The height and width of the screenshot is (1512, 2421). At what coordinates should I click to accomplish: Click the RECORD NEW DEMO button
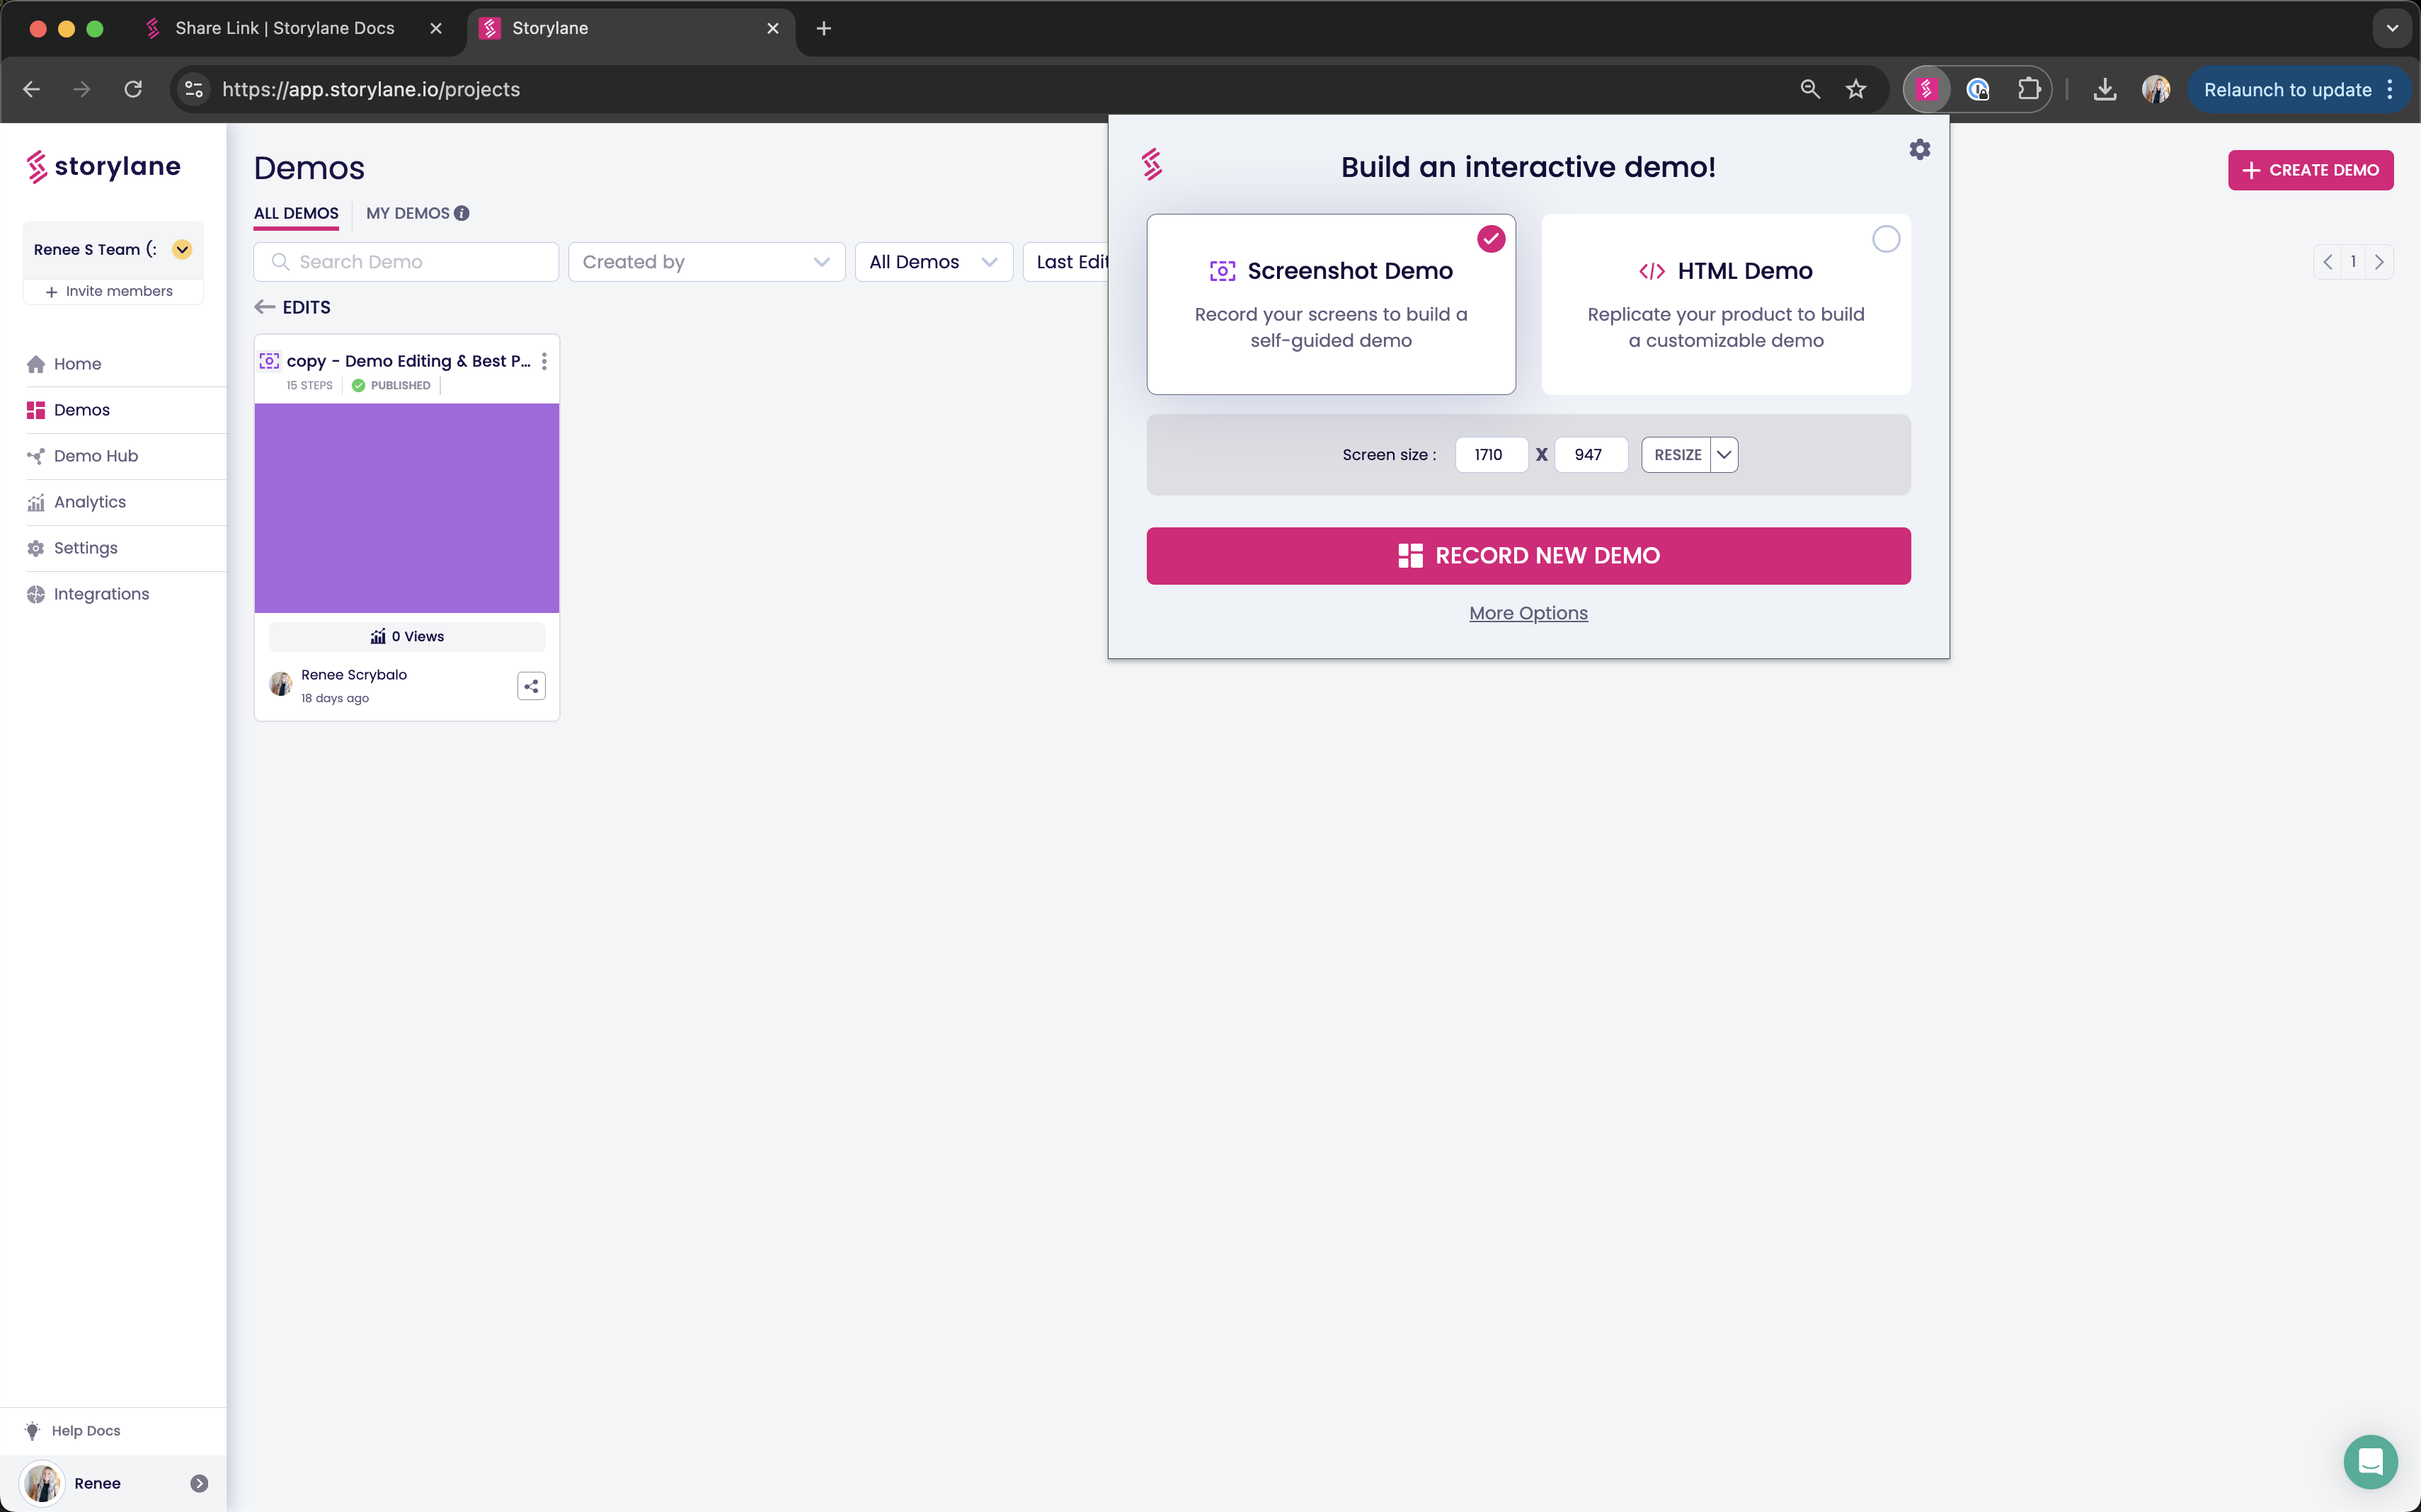(1527, 556)
